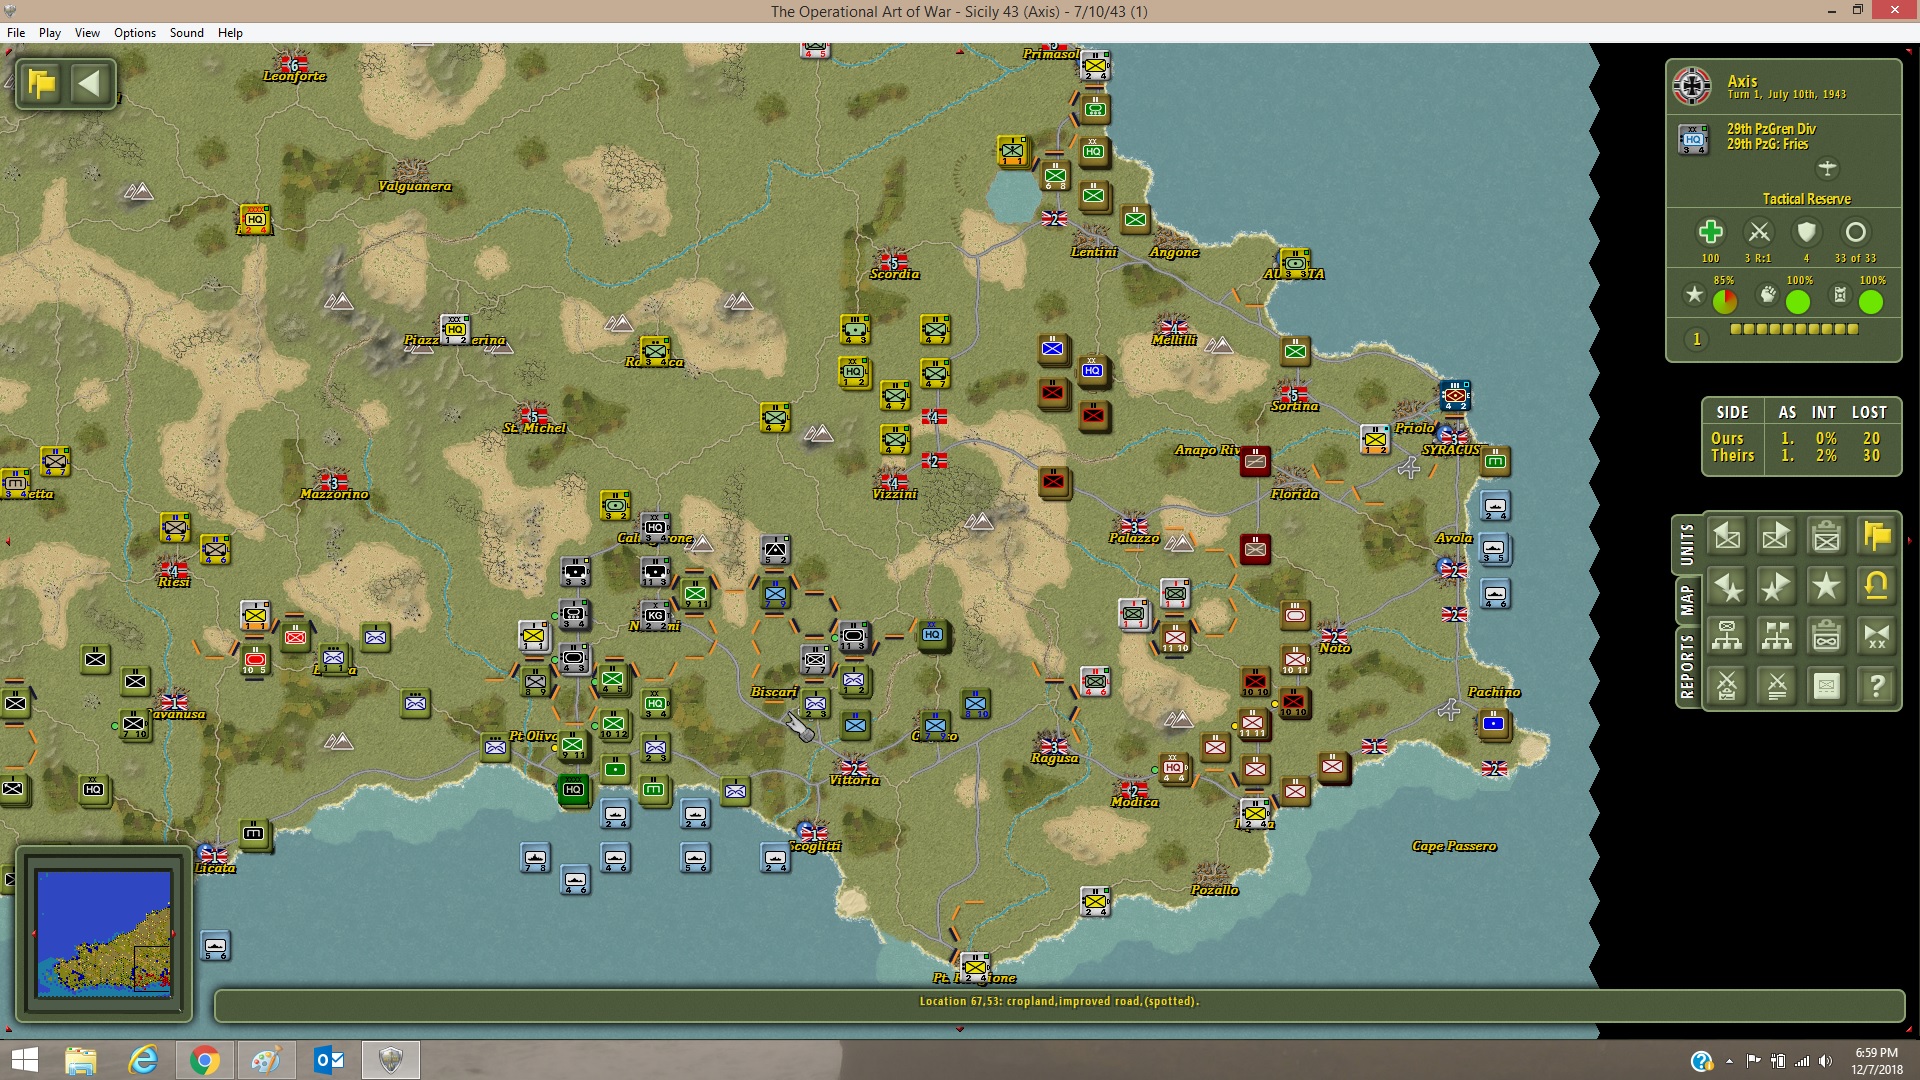
Task: Open the Play menu
Action: (50, 33)
